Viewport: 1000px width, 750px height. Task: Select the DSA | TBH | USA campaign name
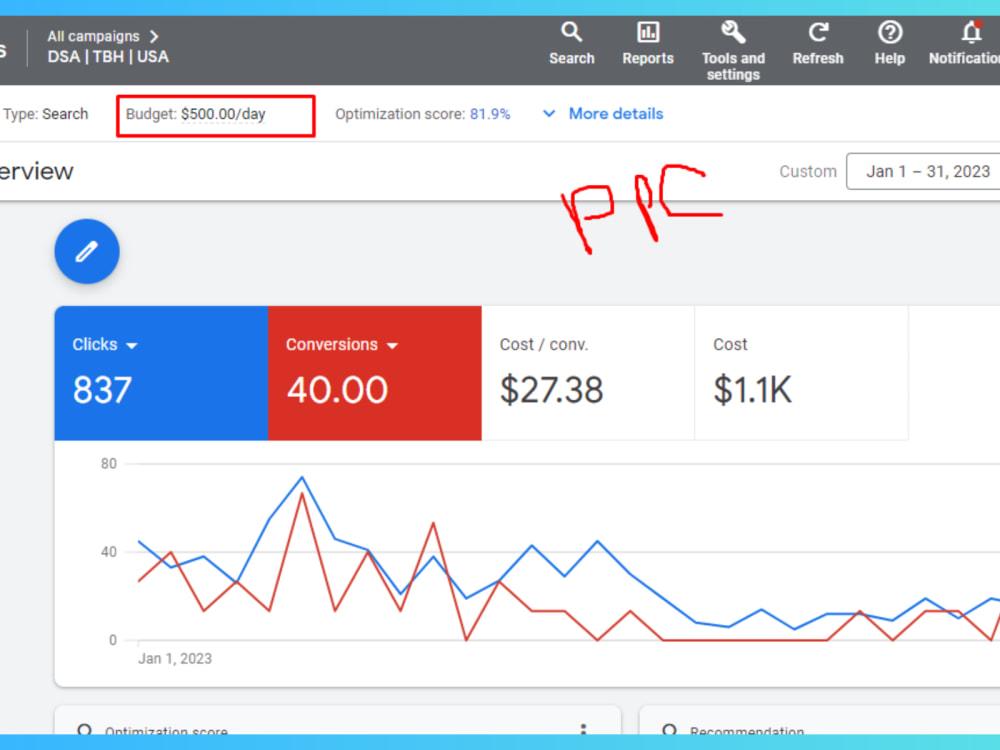tap(108, 57)
